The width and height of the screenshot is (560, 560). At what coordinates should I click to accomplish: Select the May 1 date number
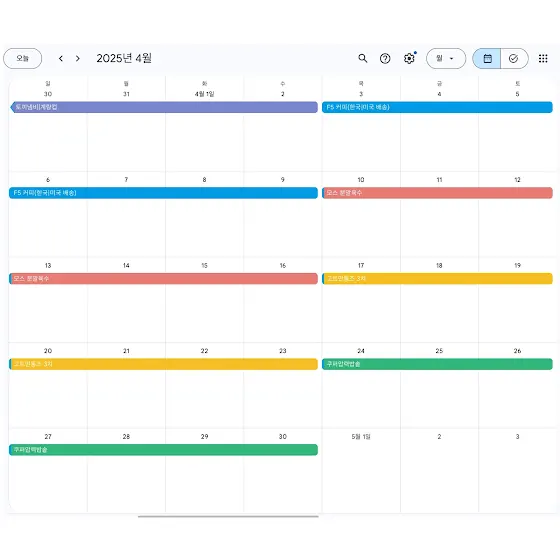361,436
